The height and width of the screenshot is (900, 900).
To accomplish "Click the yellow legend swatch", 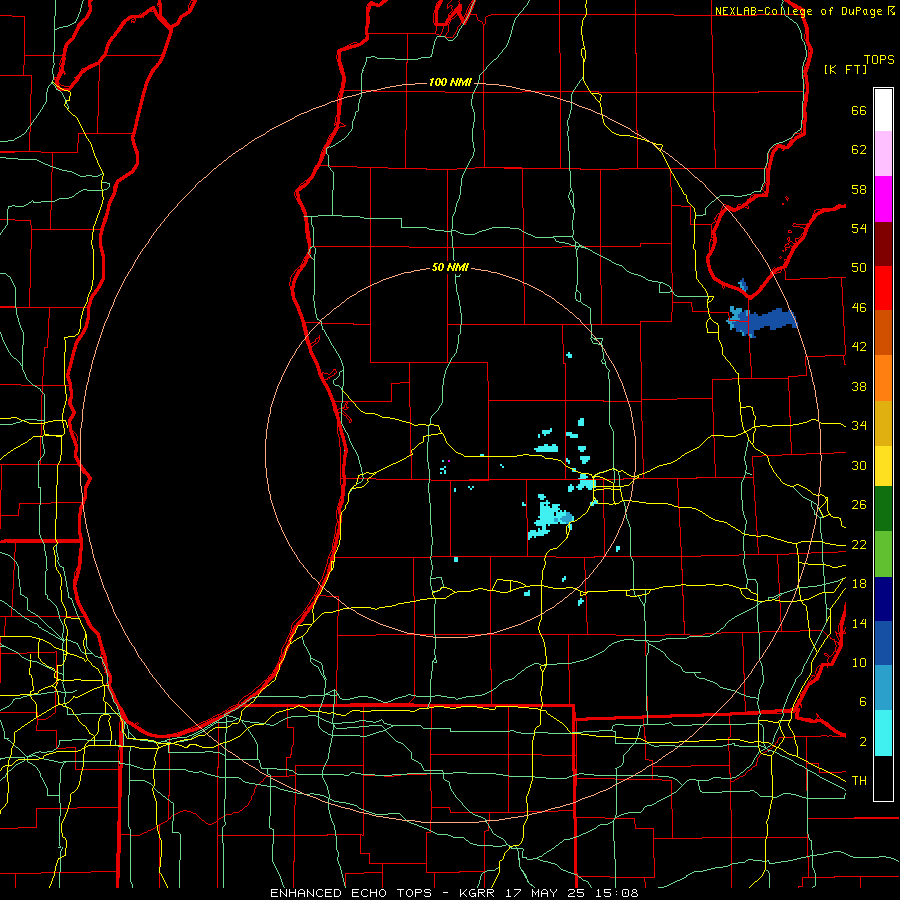I will tap(883, 465).
